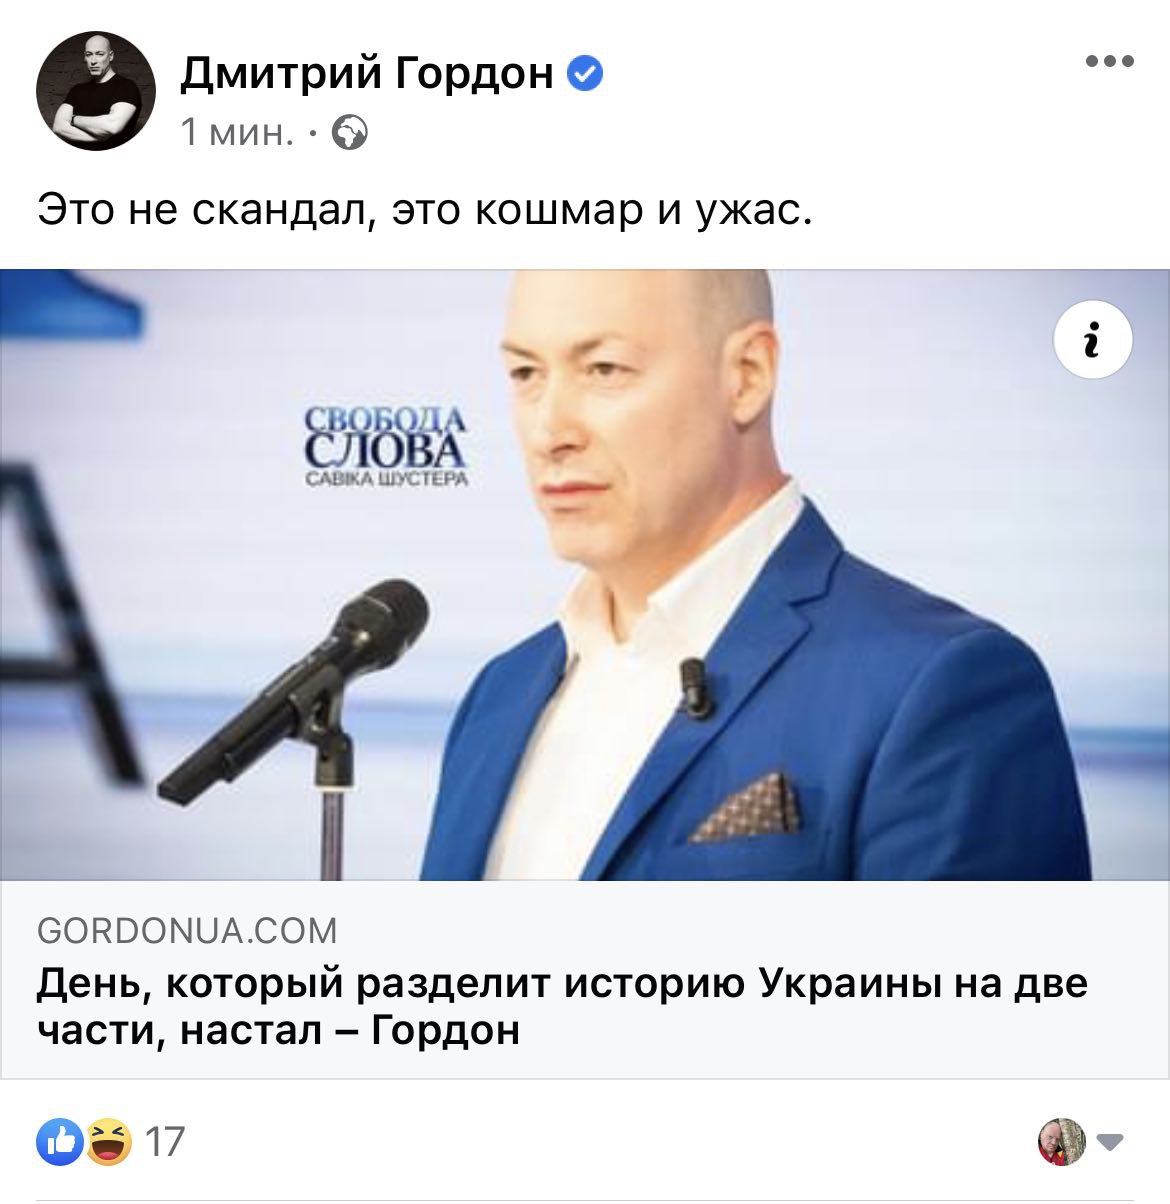This screenshot has height=1204, width=1170.
Task: Click the round info "i" button on preview
Action: click(1094, 339)
